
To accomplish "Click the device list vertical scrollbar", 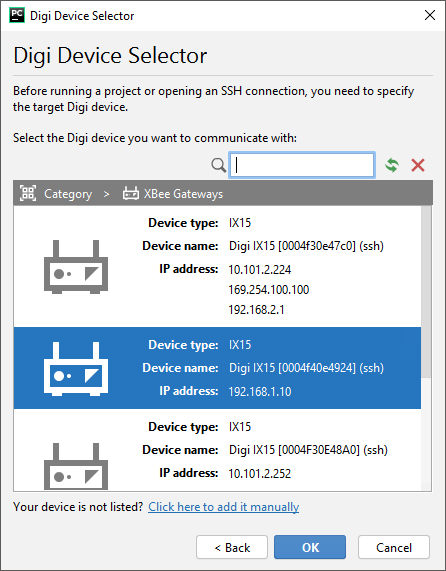I will click(426, 292).
